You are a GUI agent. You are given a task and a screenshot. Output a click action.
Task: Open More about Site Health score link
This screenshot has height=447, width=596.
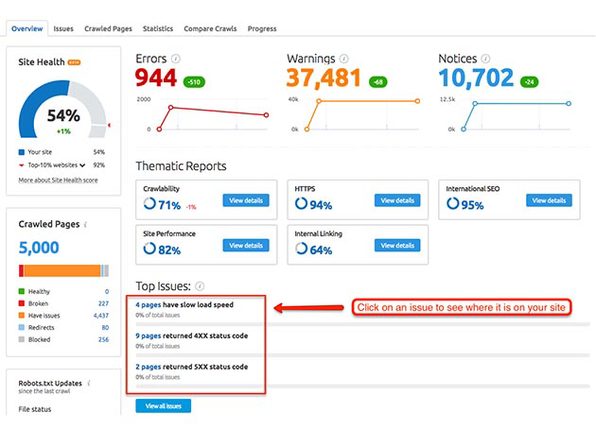58,180
